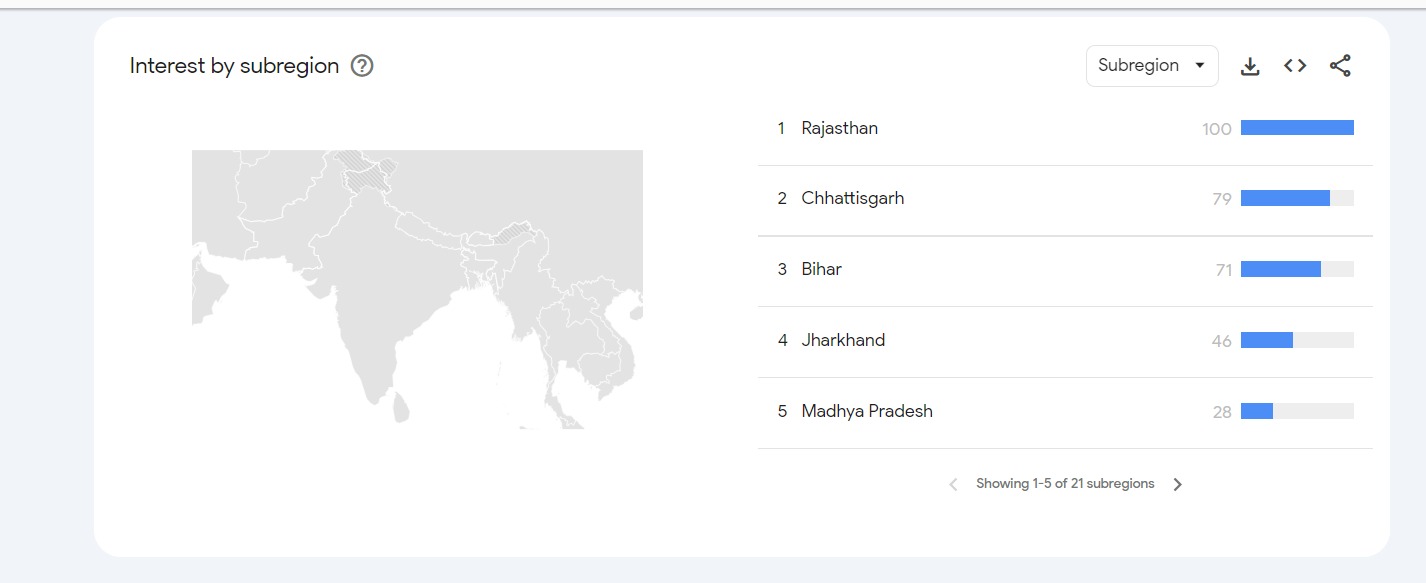1426x583 pixels.
Task: Click the Jharkhand subregion row
Action: tap(843, 340)
